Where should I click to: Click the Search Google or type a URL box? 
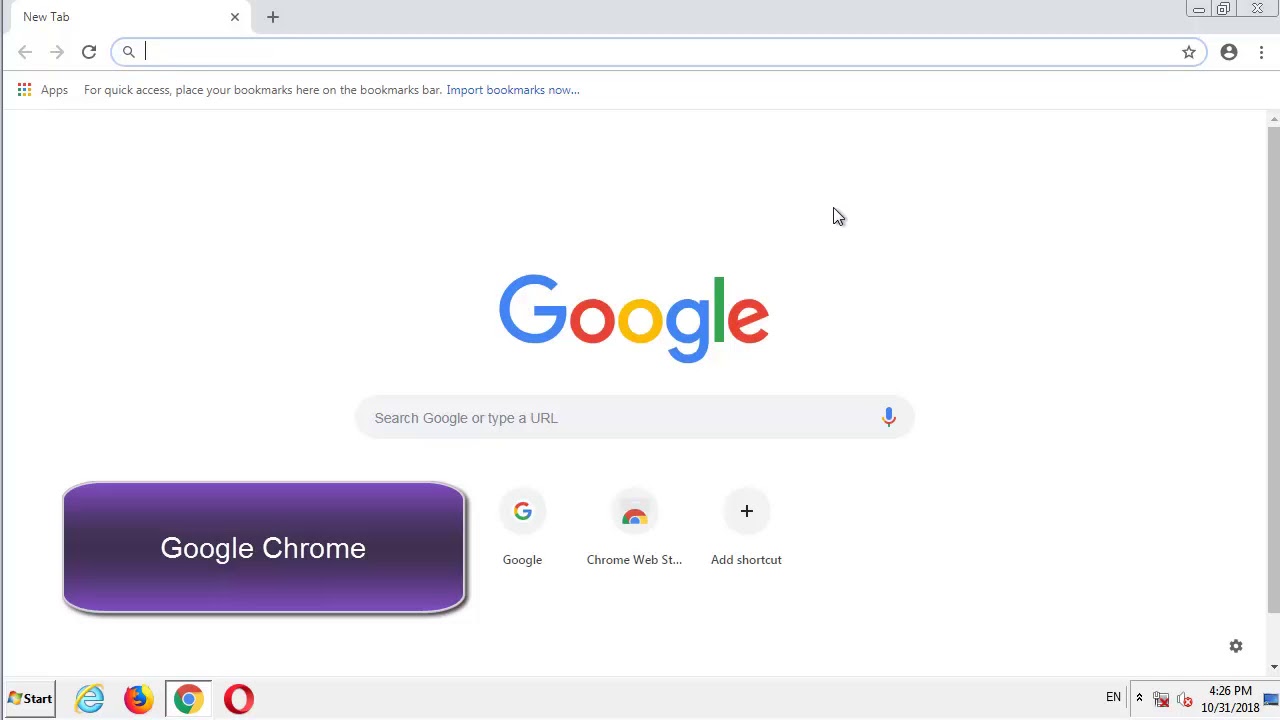point(634,418)
